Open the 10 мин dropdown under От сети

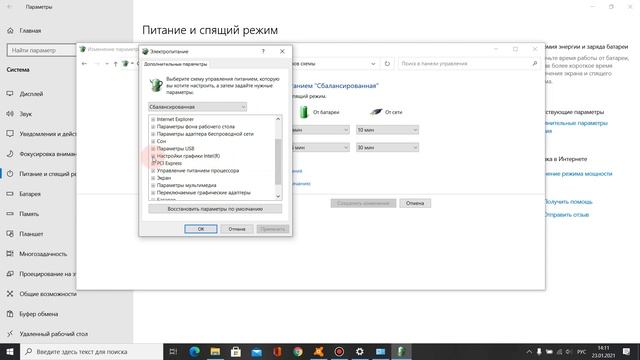click(387, 130)
